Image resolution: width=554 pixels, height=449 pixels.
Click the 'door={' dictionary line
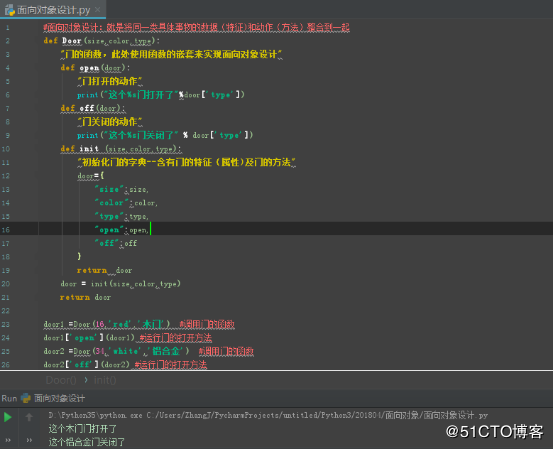point(90,176)
